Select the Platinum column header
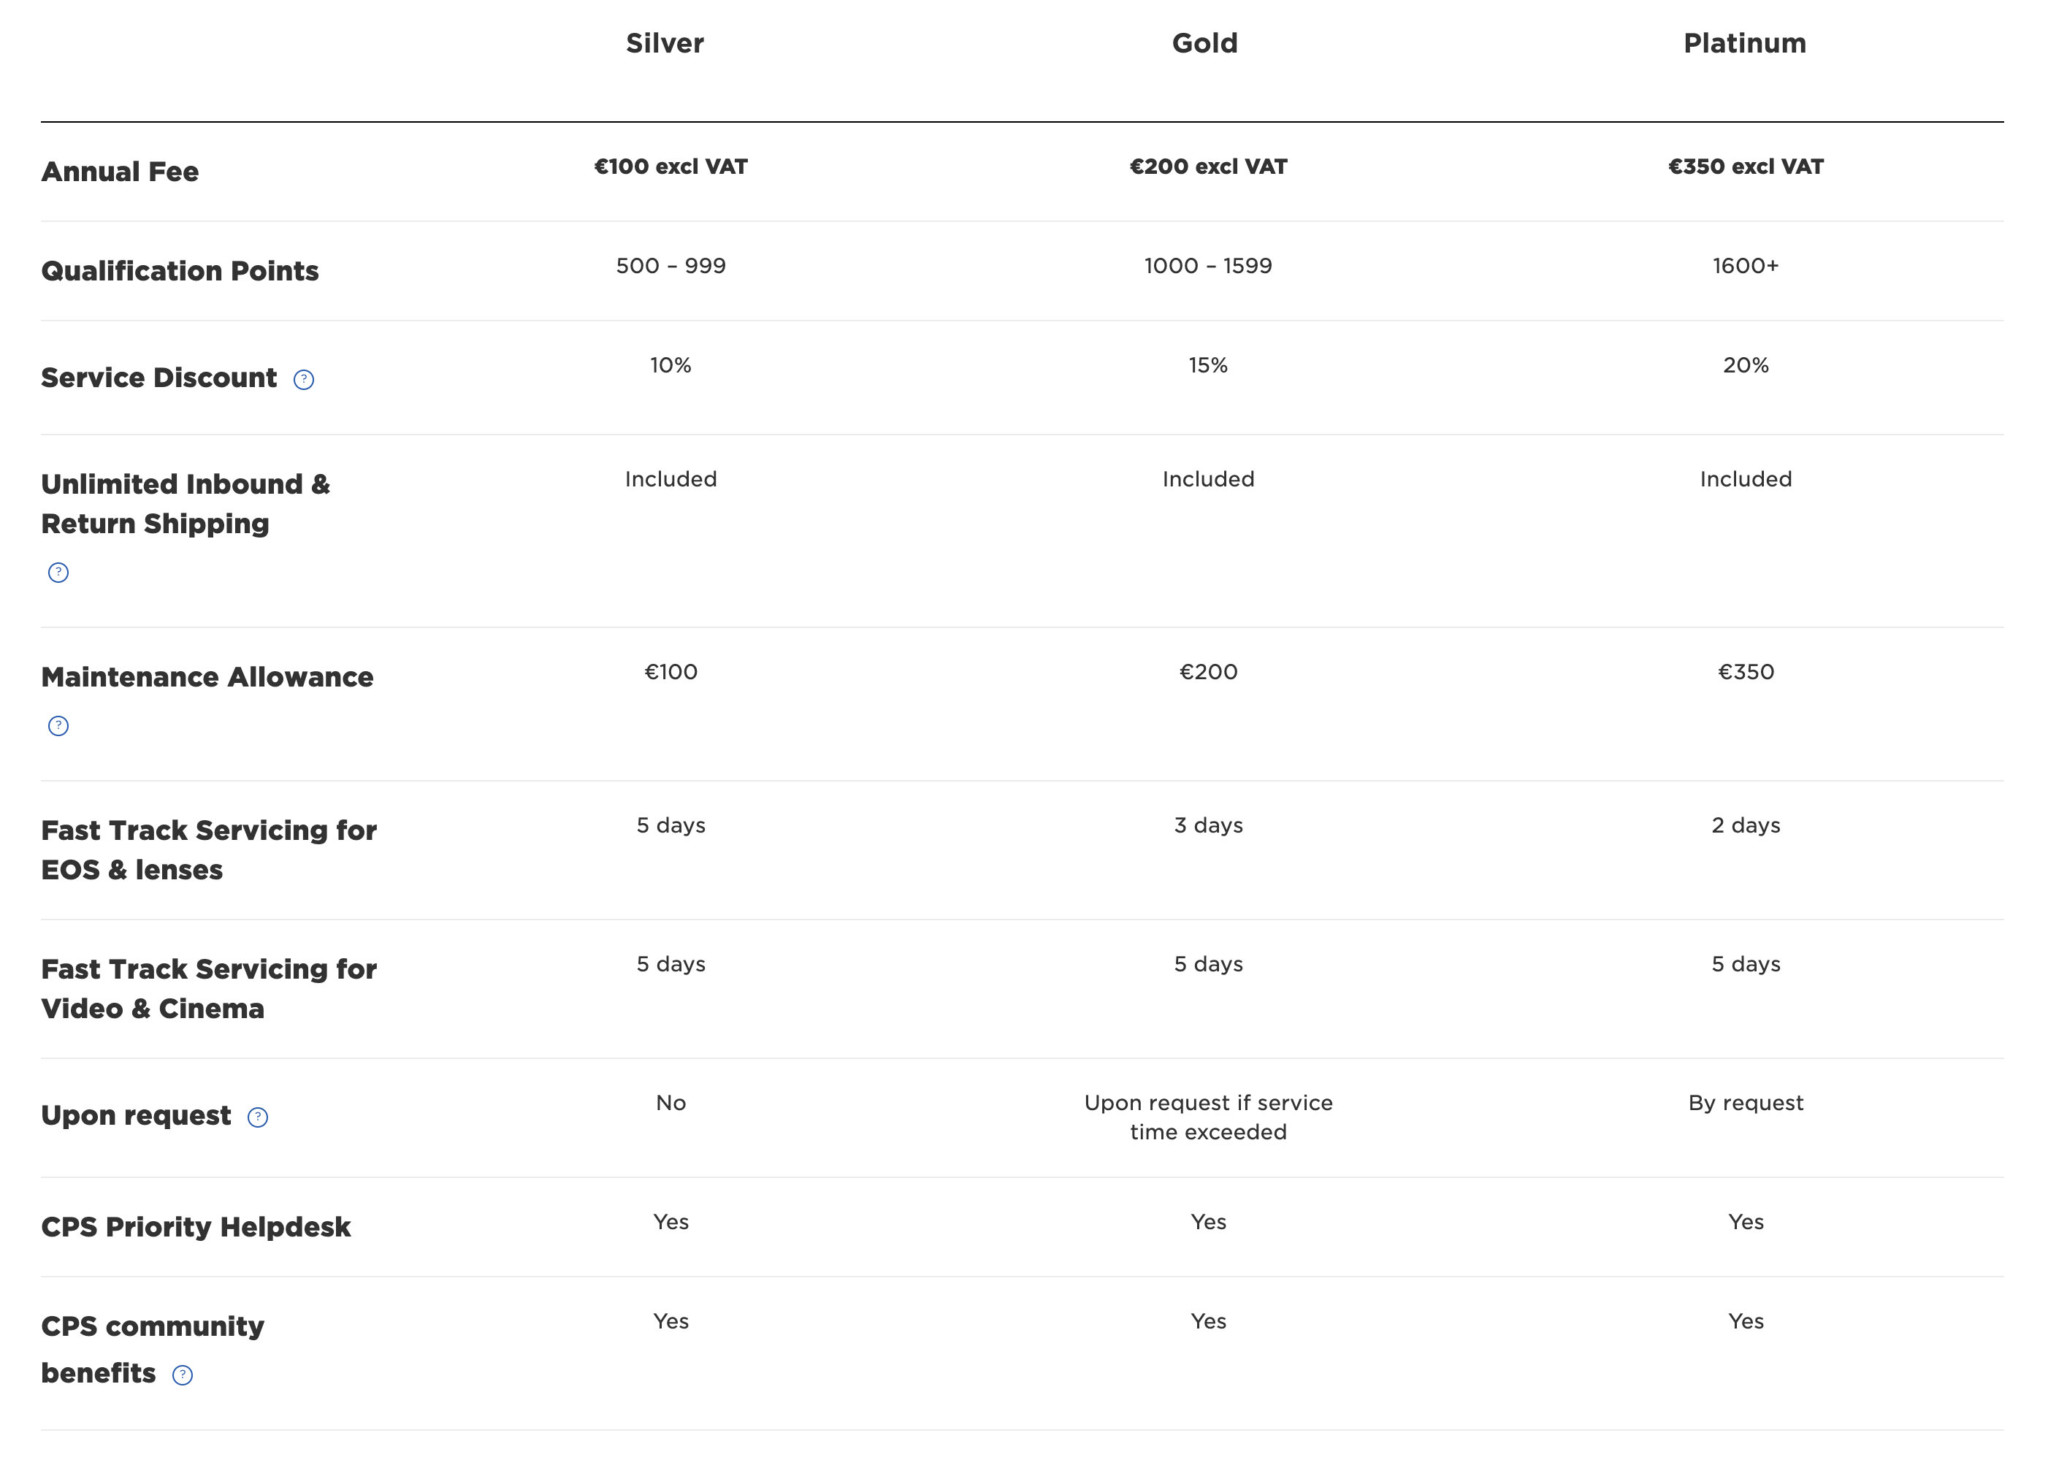Viewport: 2048px width, 1468px height. [1745, 43]
